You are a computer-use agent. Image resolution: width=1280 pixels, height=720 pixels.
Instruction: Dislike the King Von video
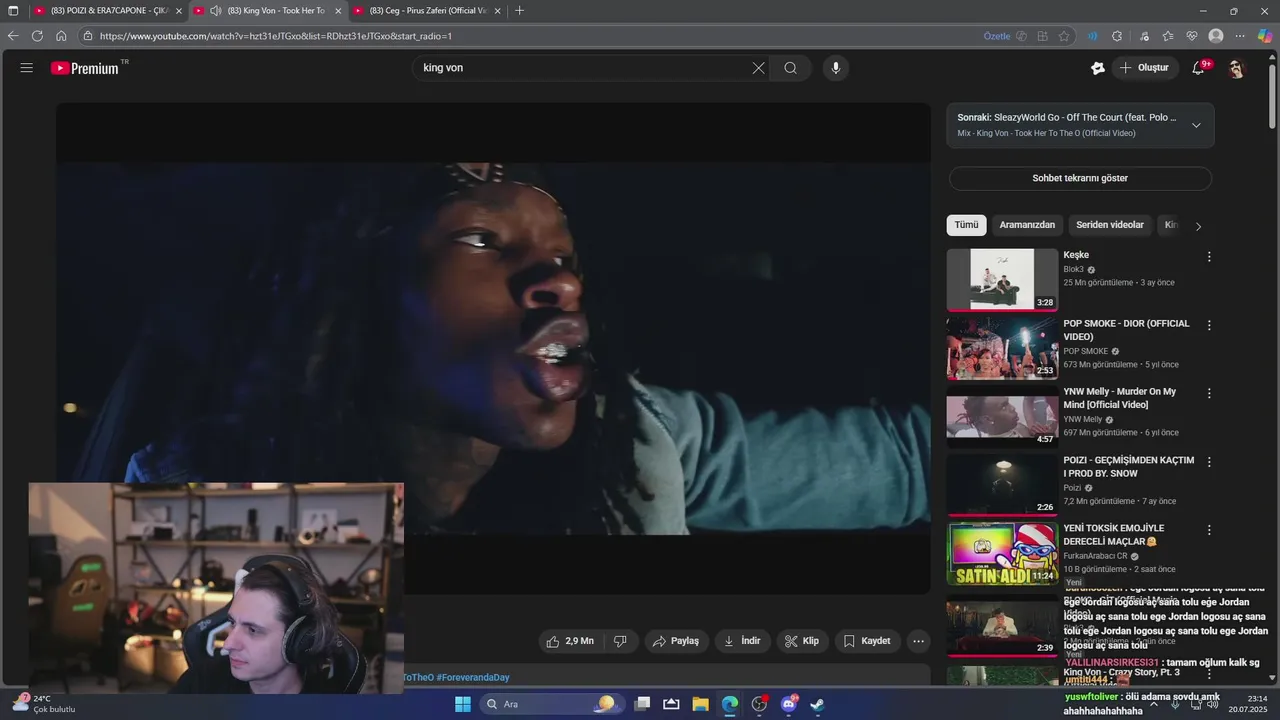620,641
